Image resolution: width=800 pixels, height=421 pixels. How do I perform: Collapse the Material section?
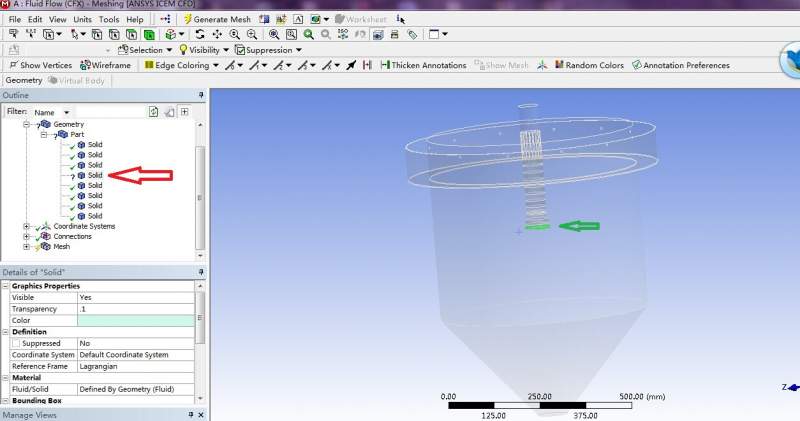6,378
